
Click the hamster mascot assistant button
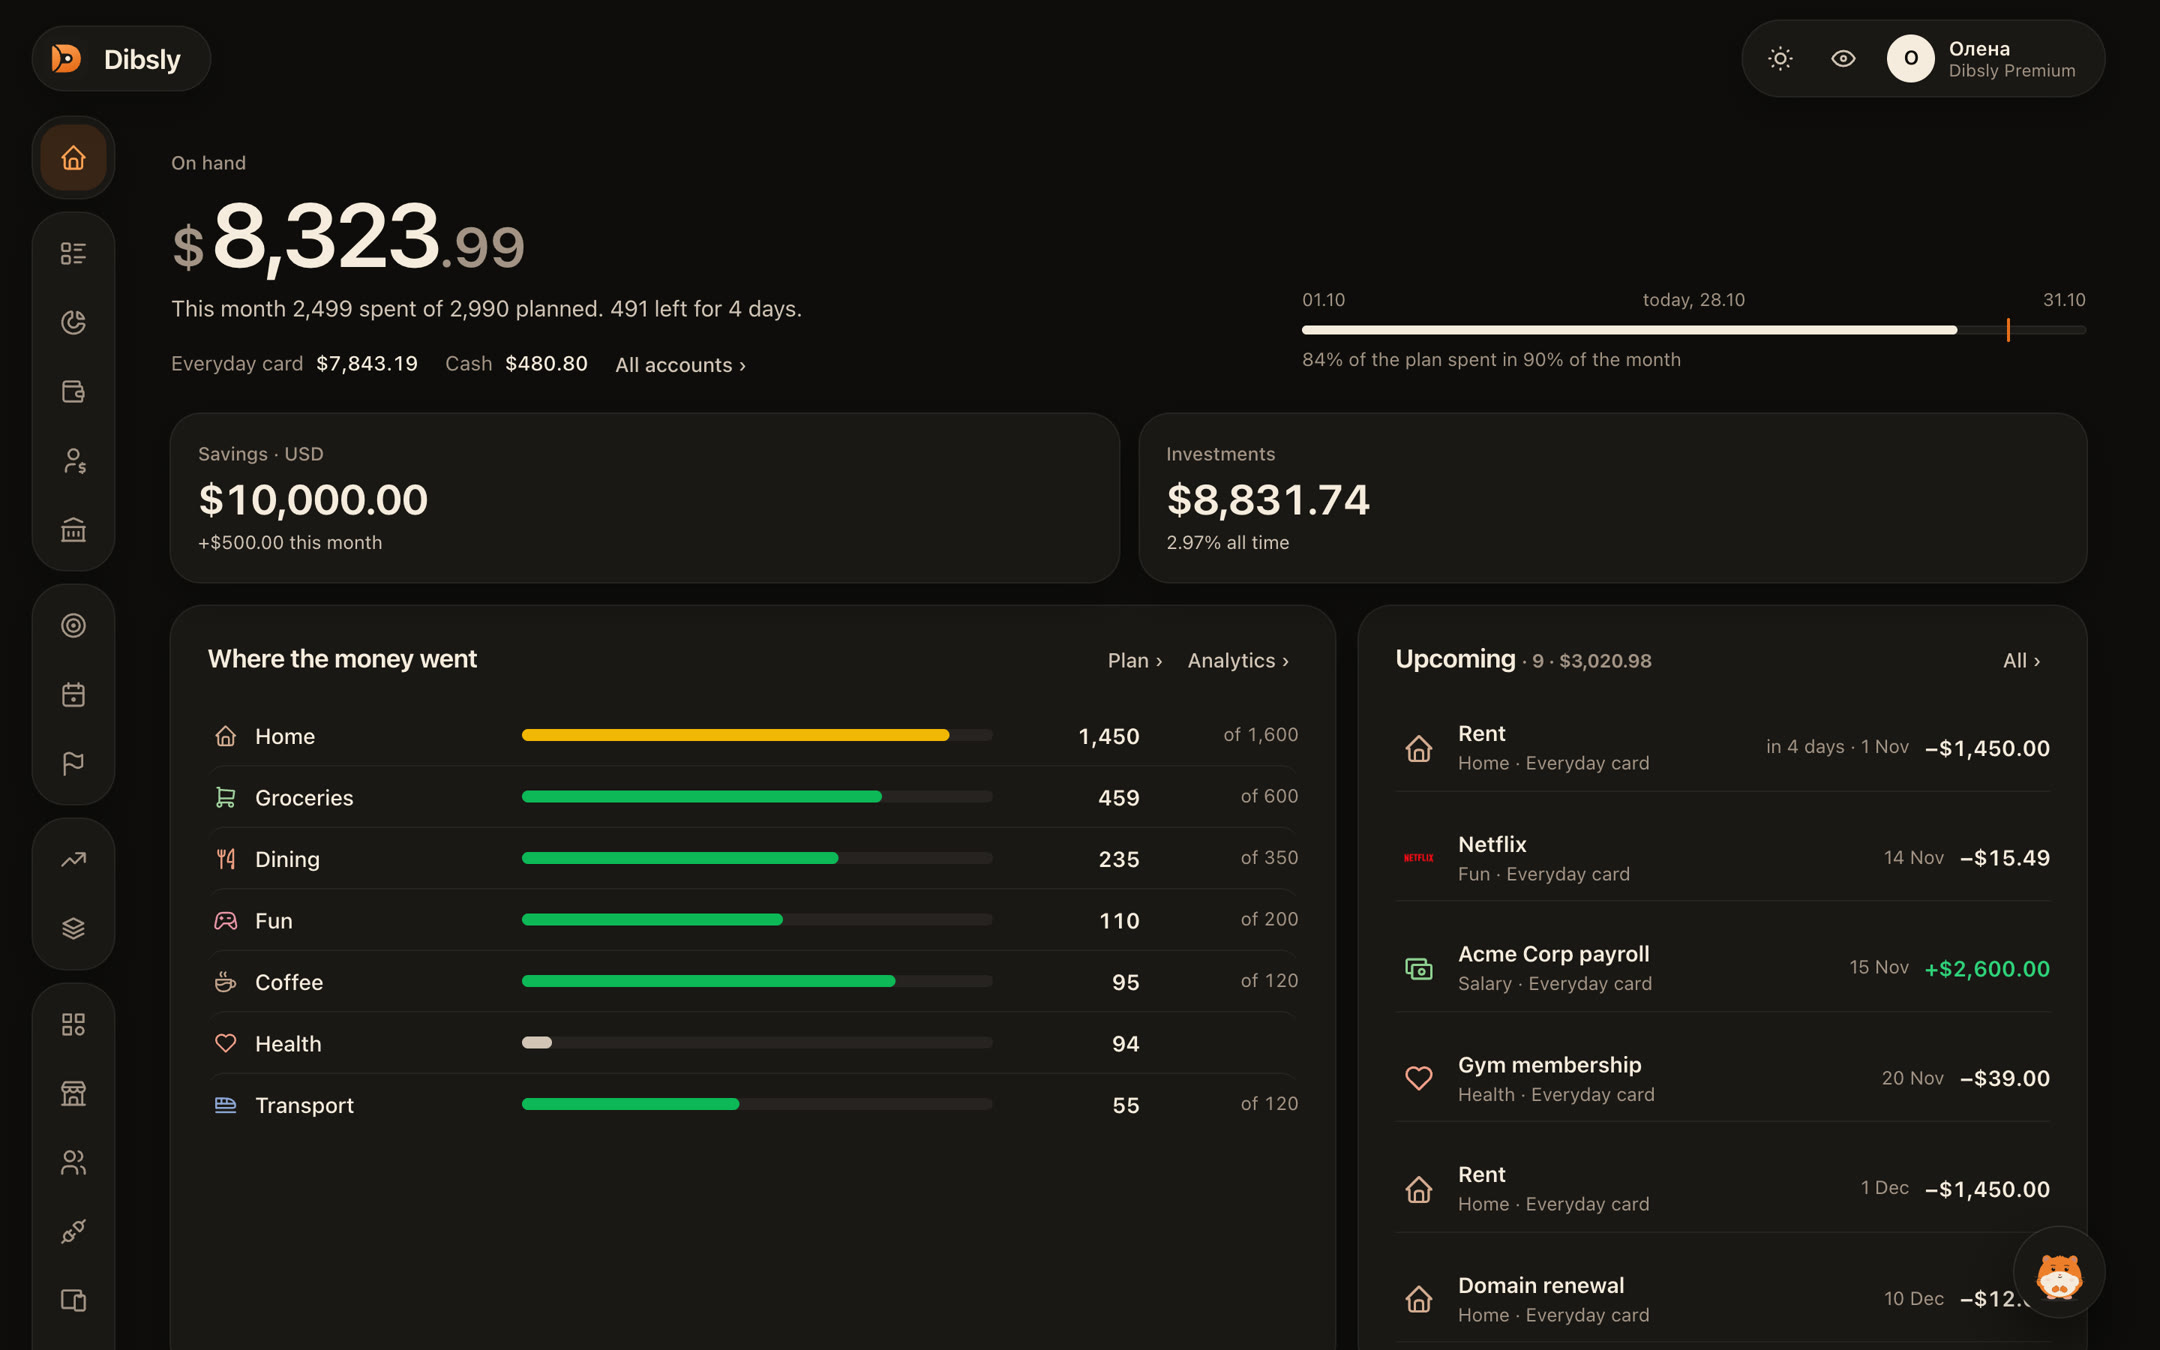(2059, 1273)
